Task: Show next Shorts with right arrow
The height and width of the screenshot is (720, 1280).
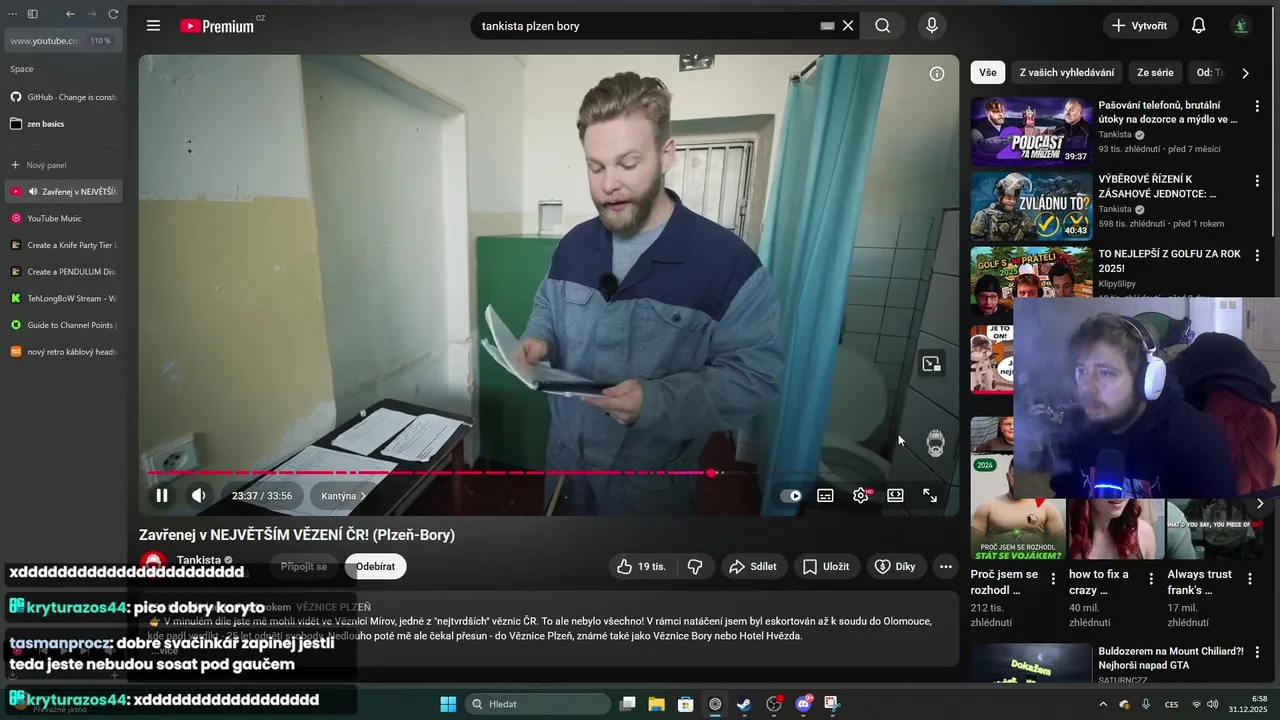Action: 1260,503
